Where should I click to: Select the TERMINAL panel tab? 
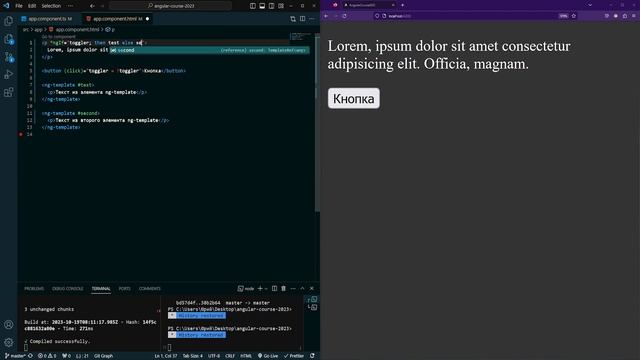coord(101,289)
